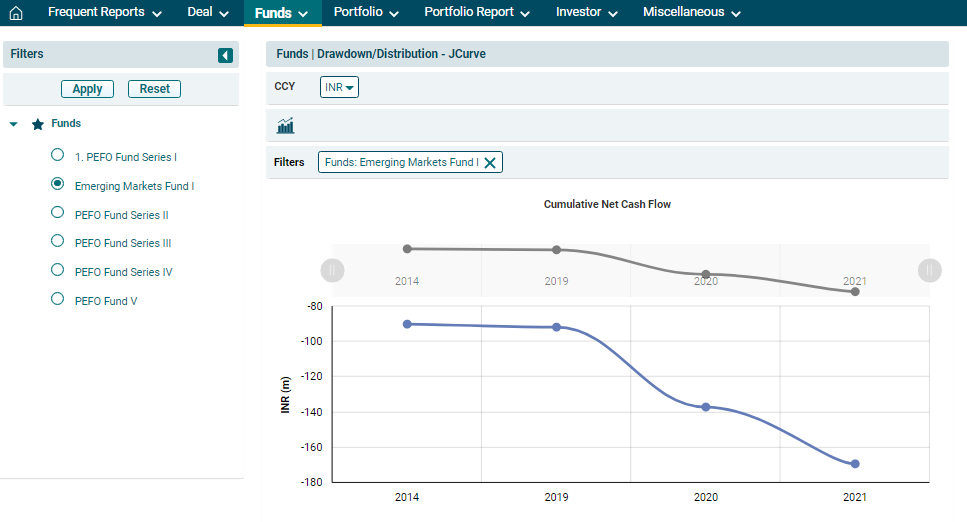Remove the Emerging Markets Fund I filter chip
The height and width of the screenshot is (522, 967).
click(490, 163)
